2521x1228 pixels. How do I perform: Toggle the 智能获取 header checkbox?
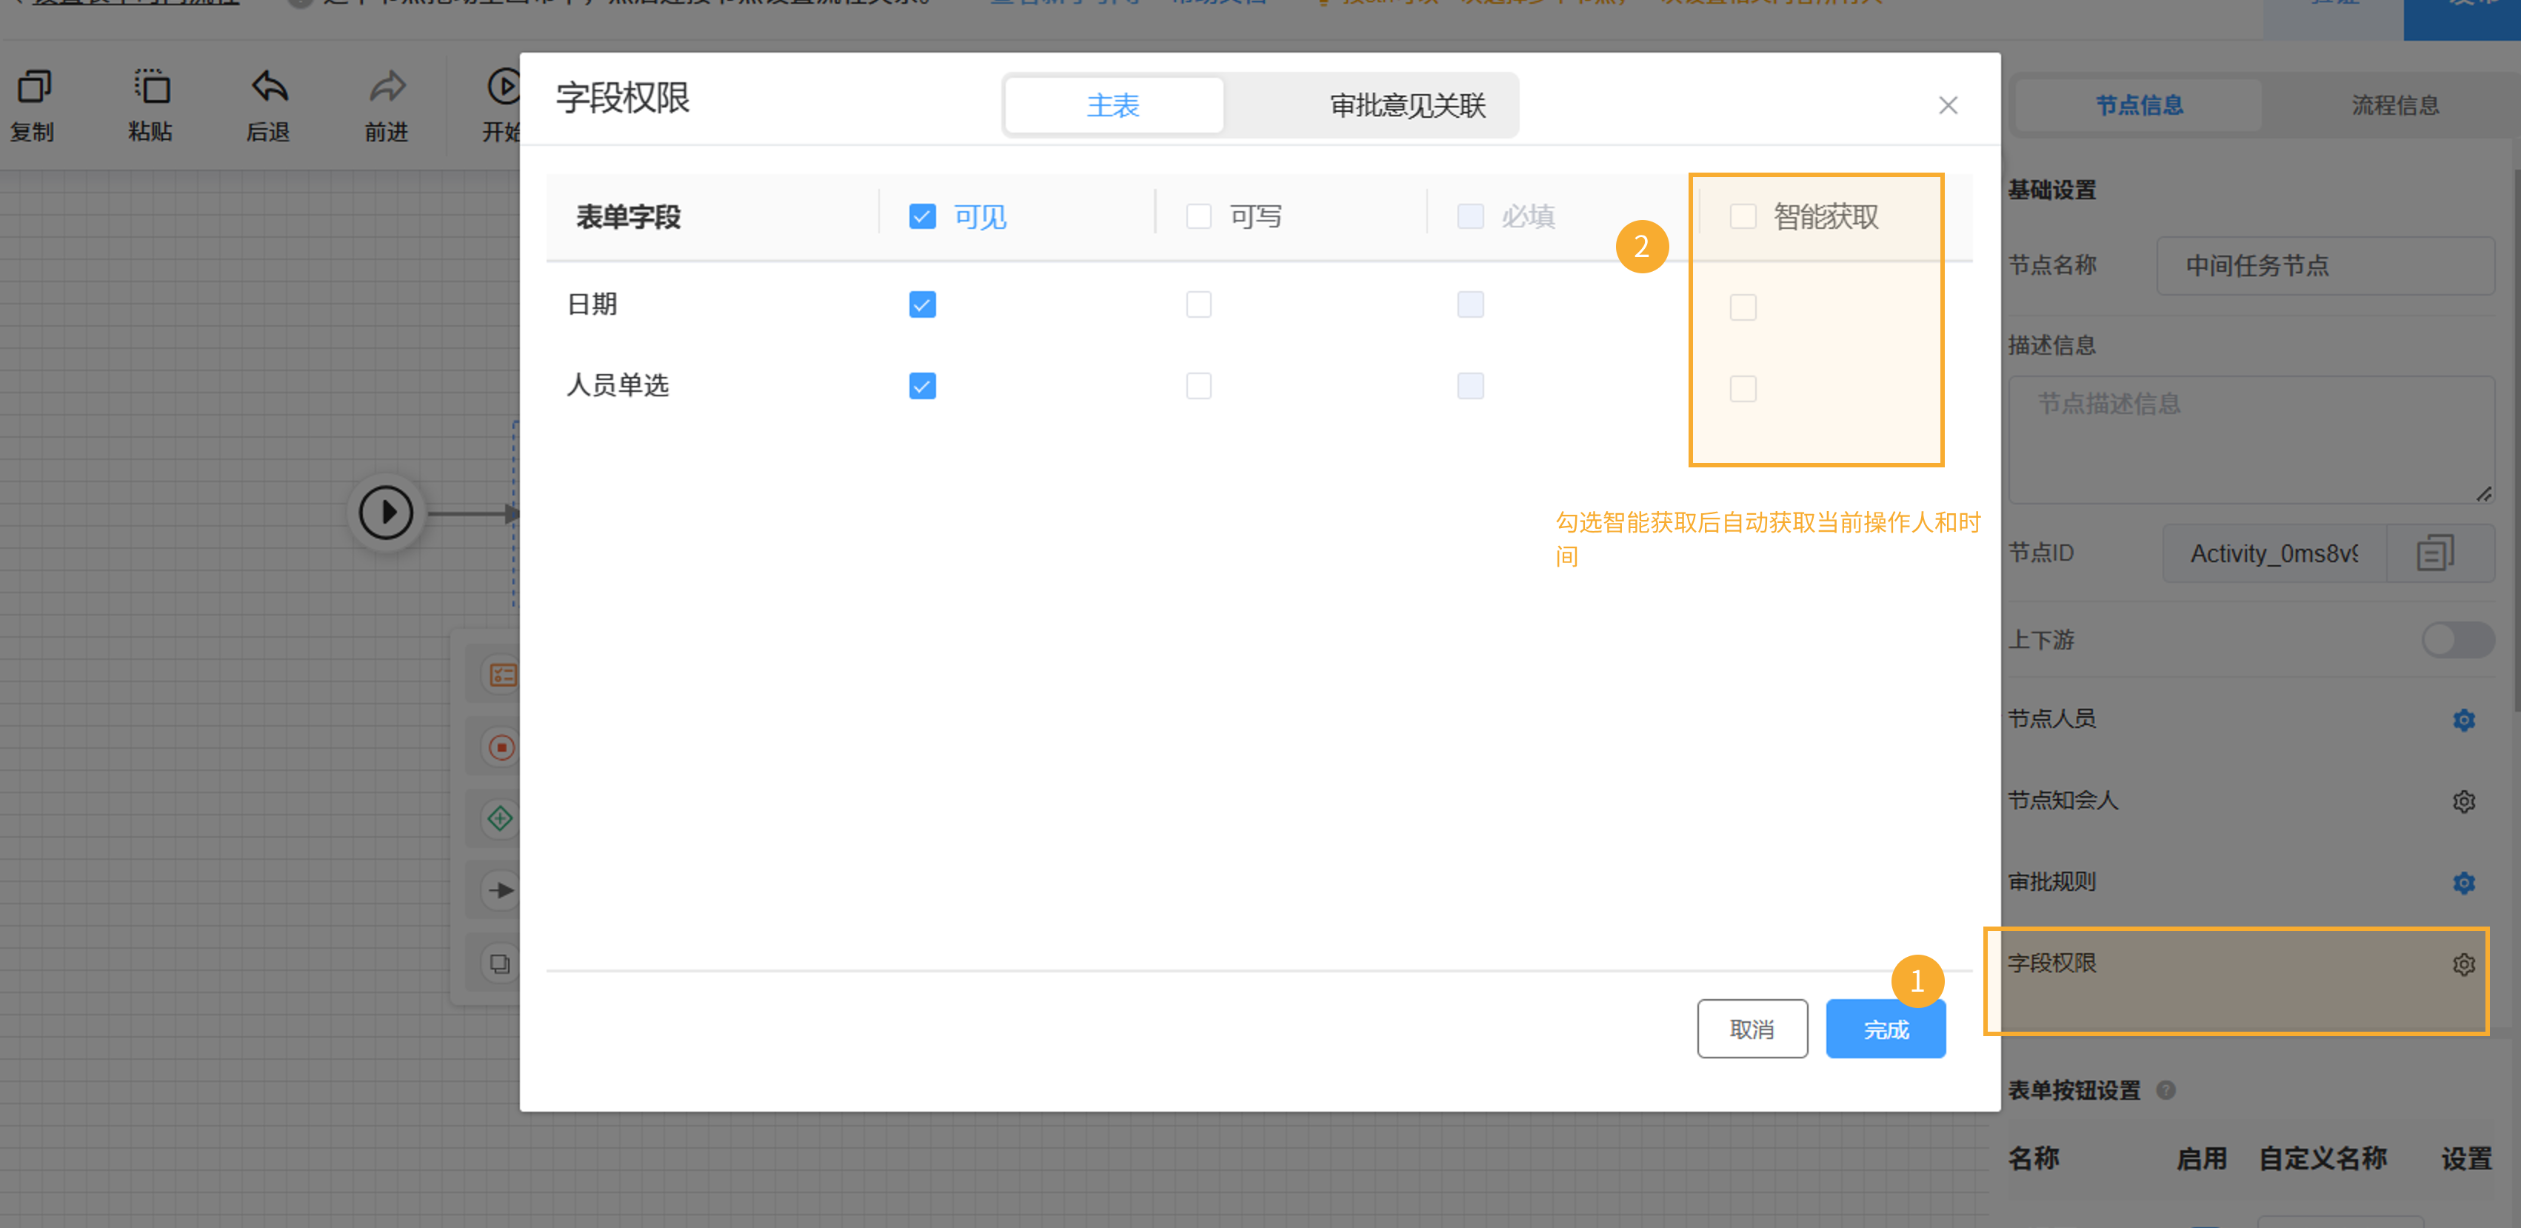1742,216
